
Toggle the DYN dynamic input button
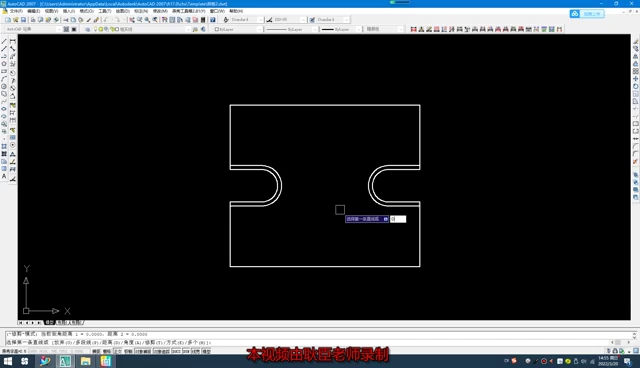pyautogui.click(x=186, y=351)
